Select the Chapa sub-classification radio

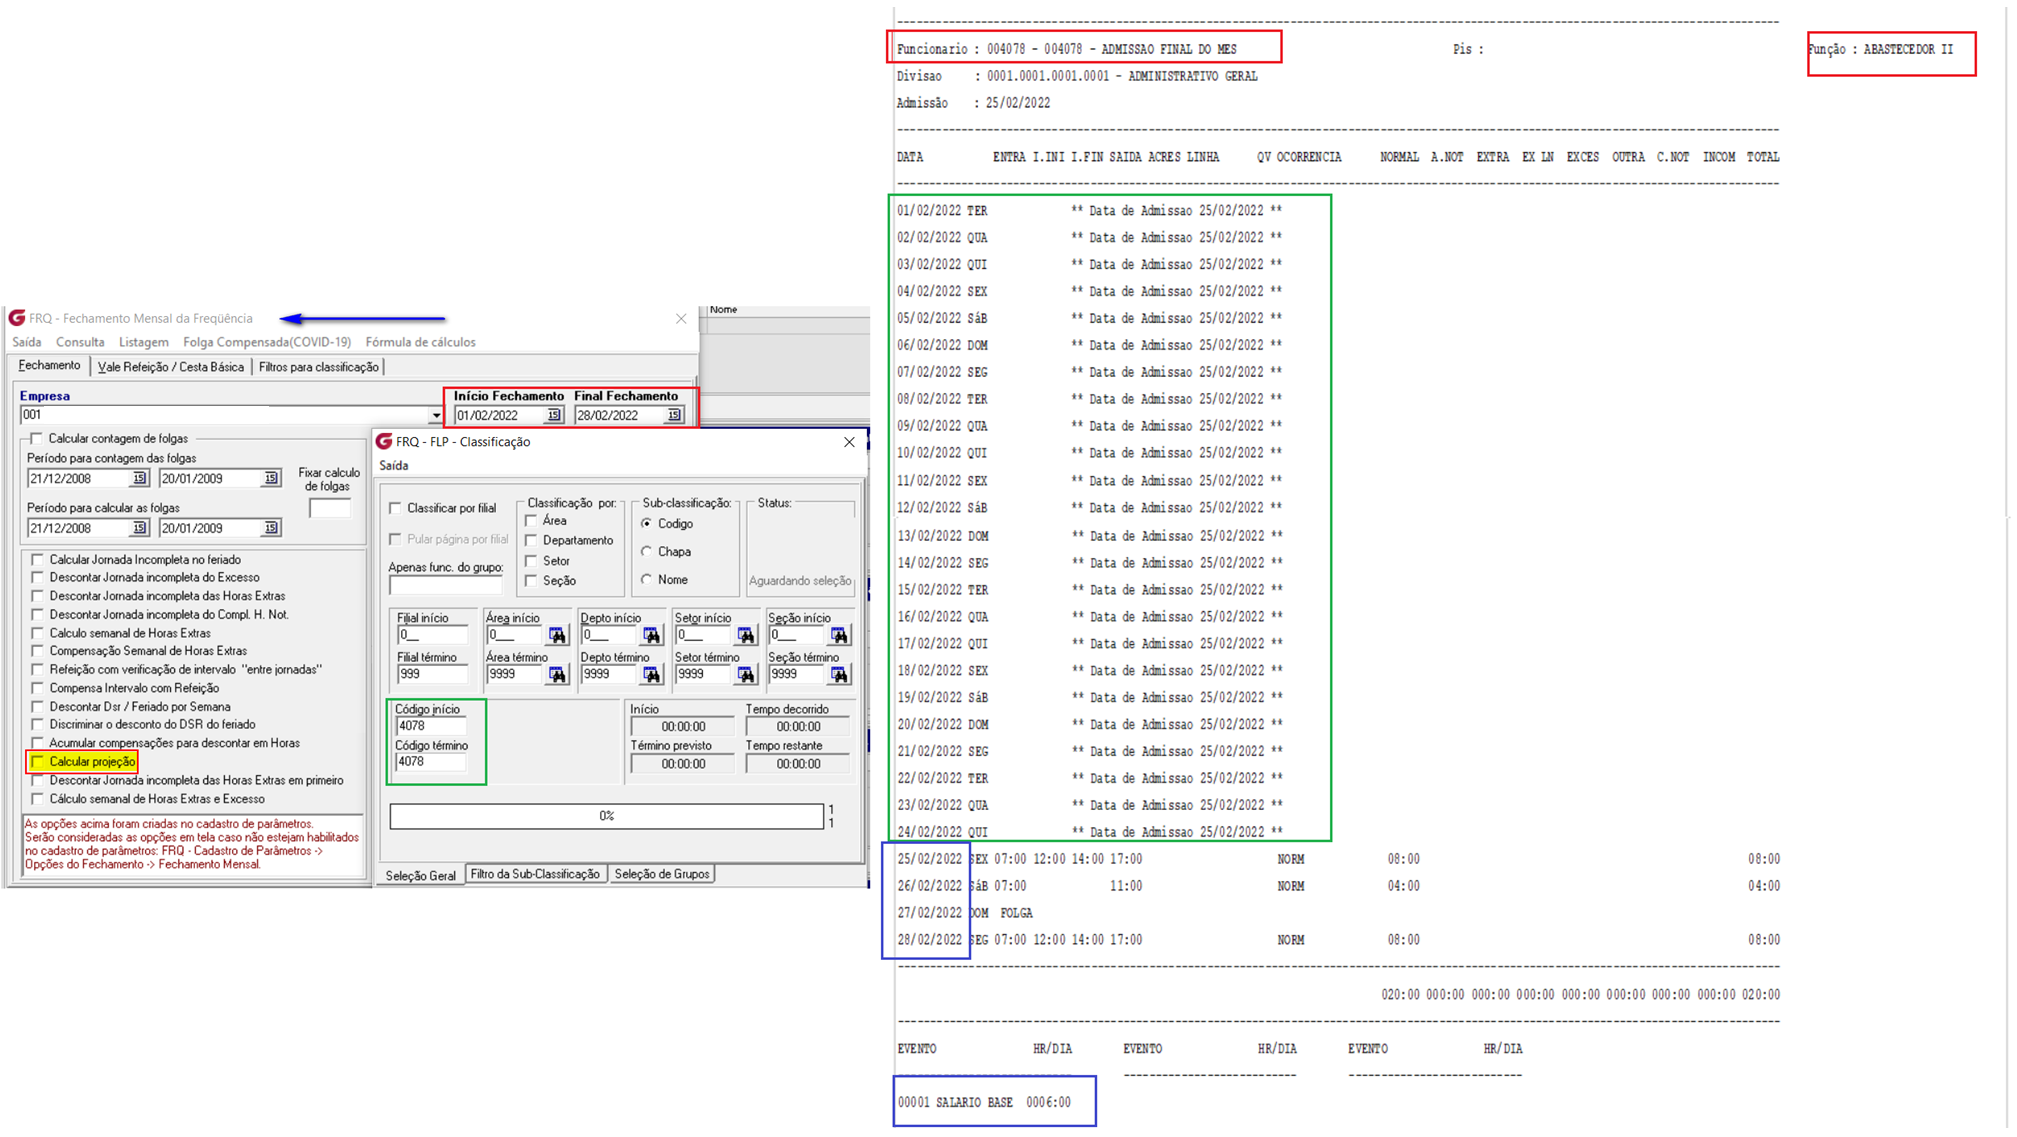tap(647, 551)
